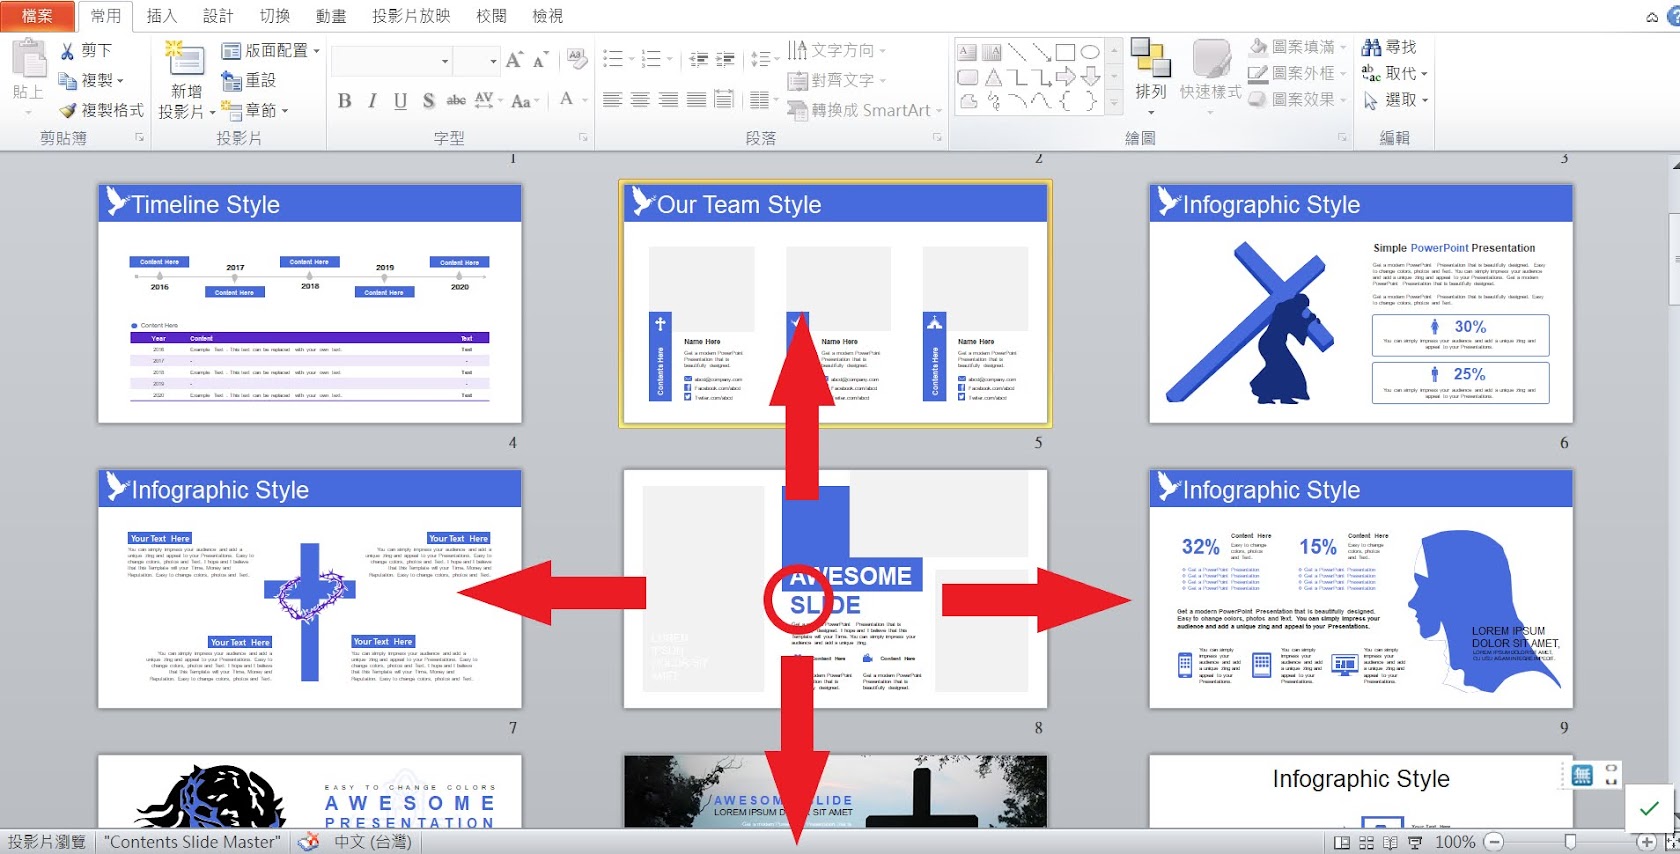
Task: Switch to Reading view icon in status bar
Action: click(x=1390, y=843)
